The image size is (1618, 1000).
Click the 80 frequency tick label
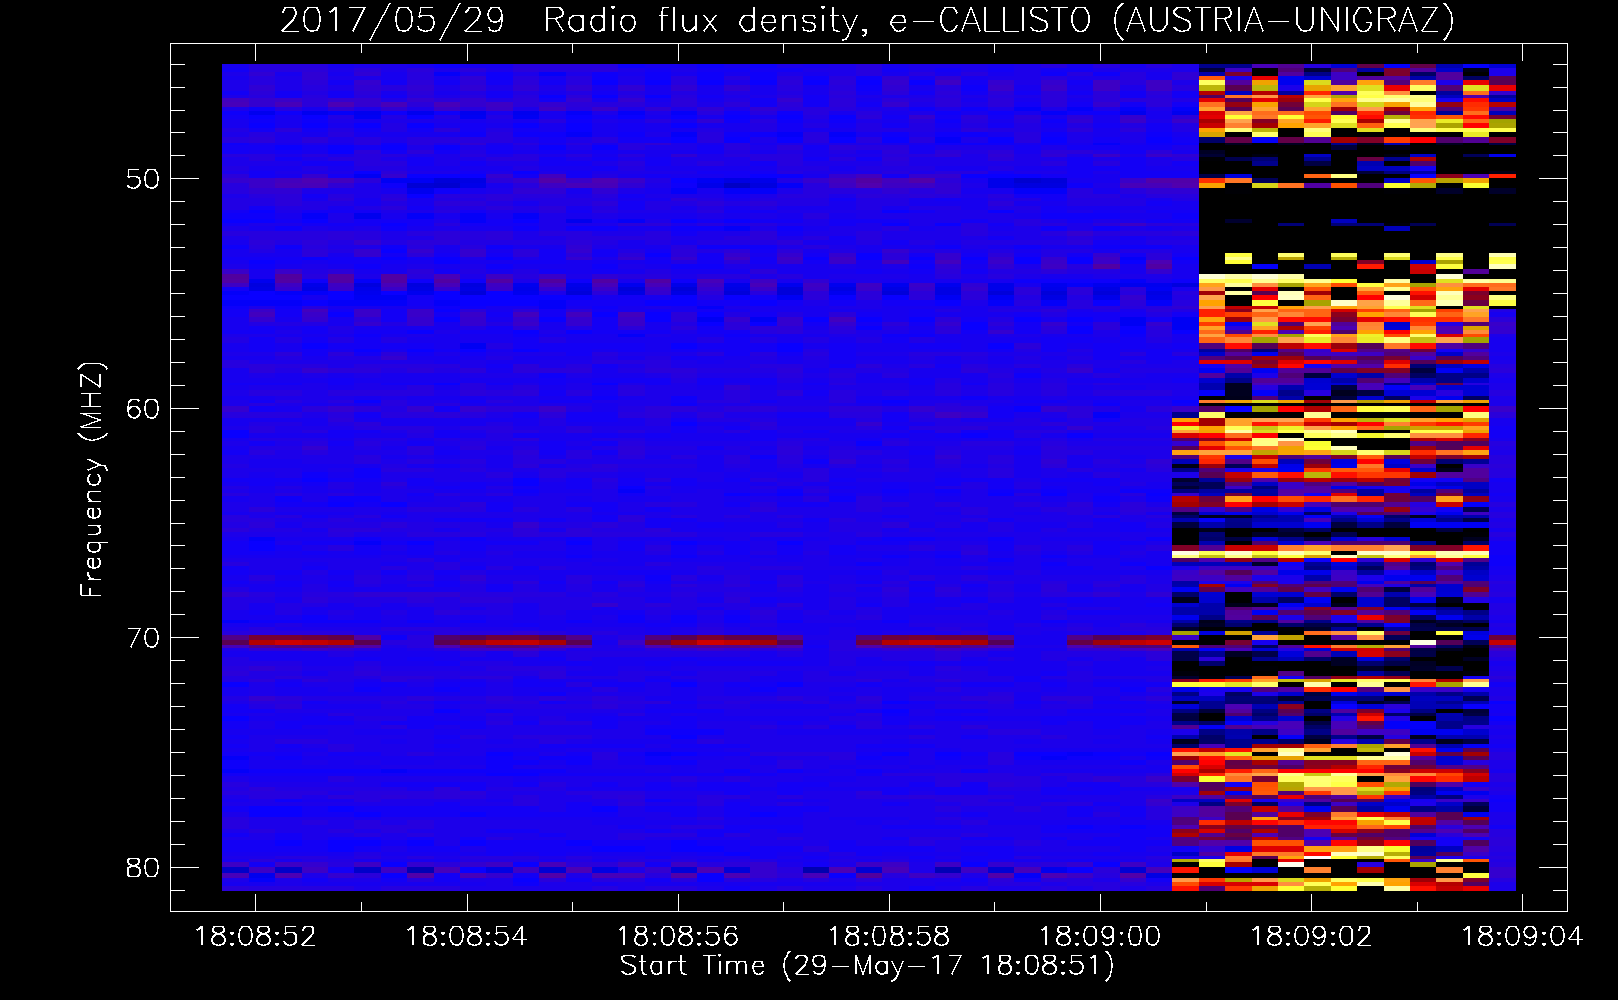pos(143,867)
